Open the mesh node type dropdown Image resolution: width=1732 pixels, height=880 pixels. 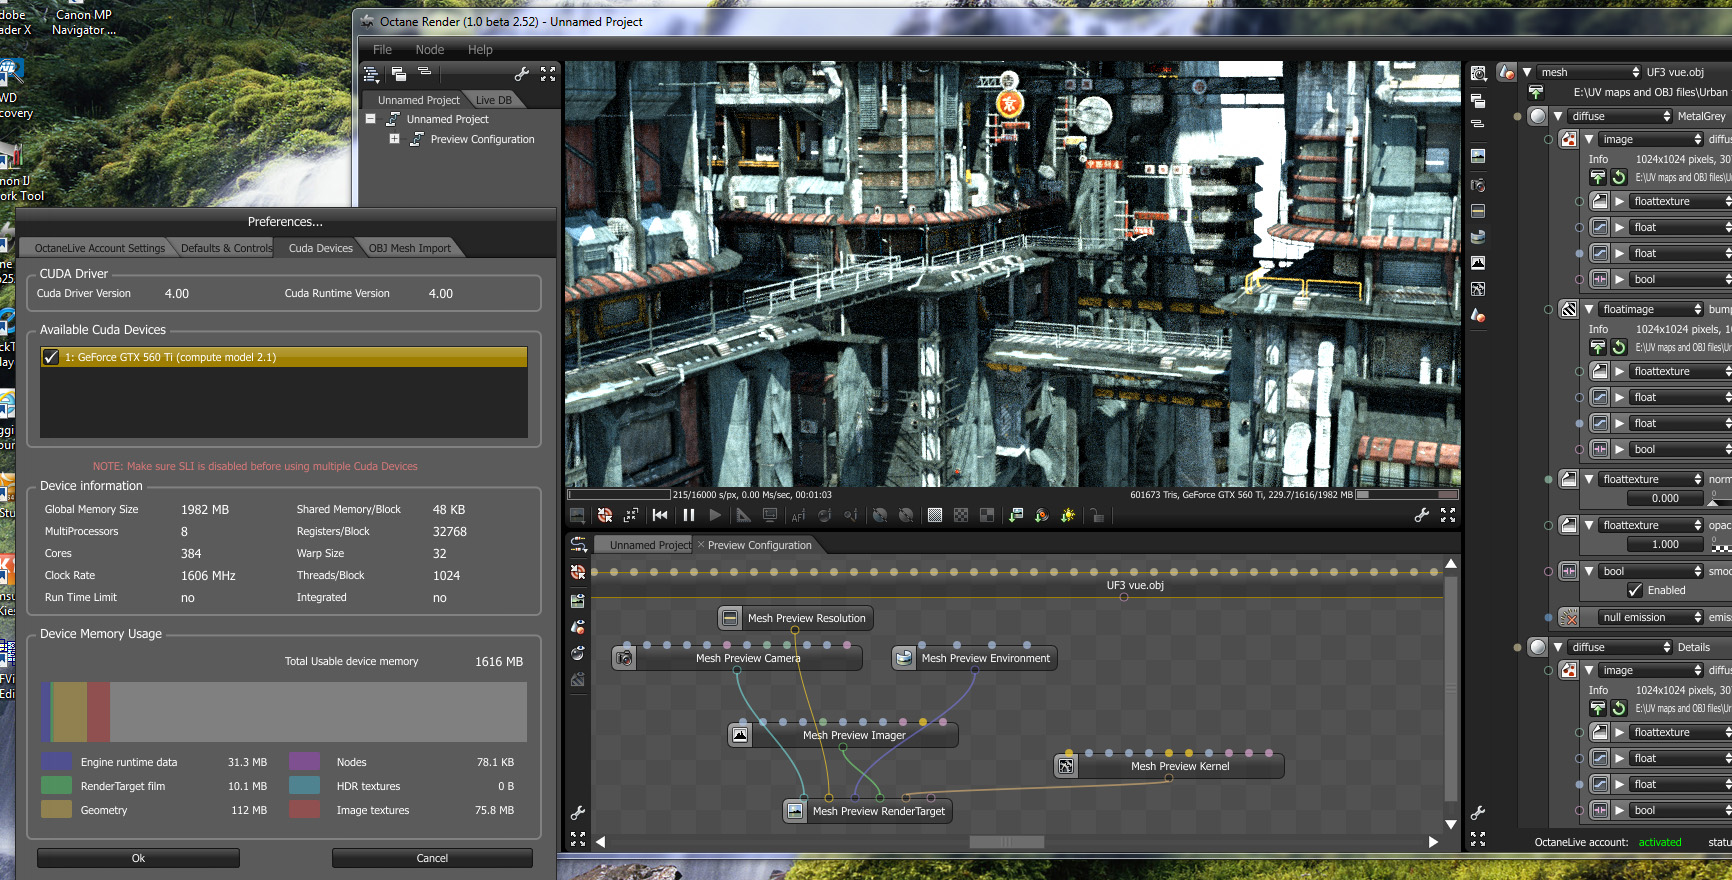pyautogui.click(x=1590, y=72)
